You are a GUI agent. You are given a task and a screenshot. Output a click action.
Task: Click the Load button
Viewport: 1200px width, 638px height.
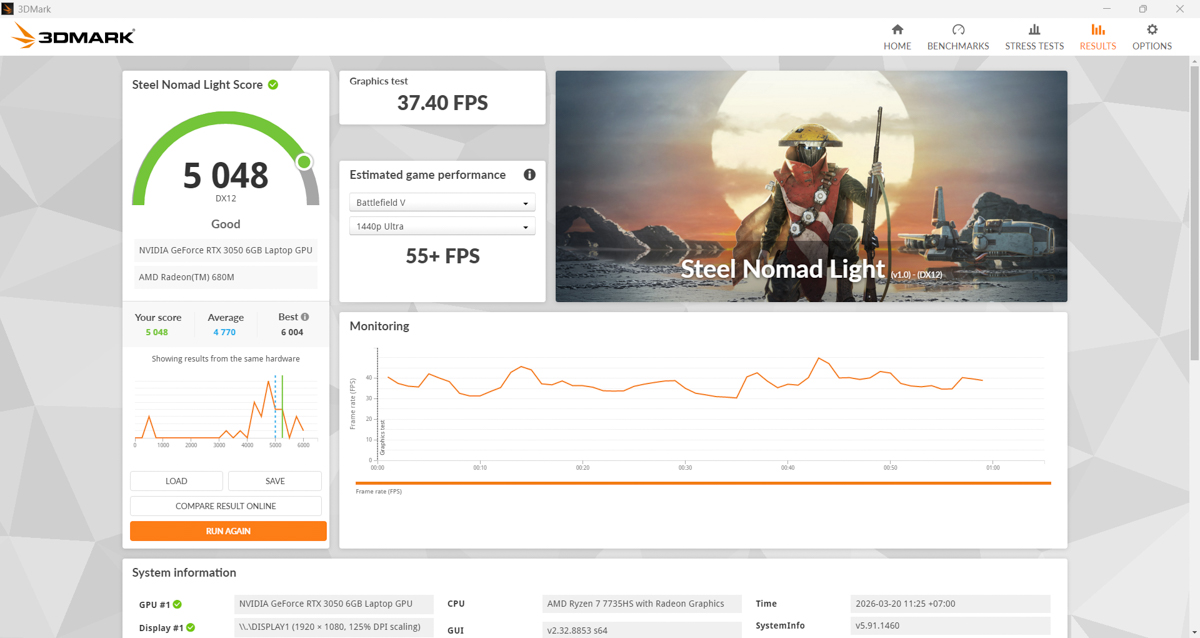tap(176, 480)
